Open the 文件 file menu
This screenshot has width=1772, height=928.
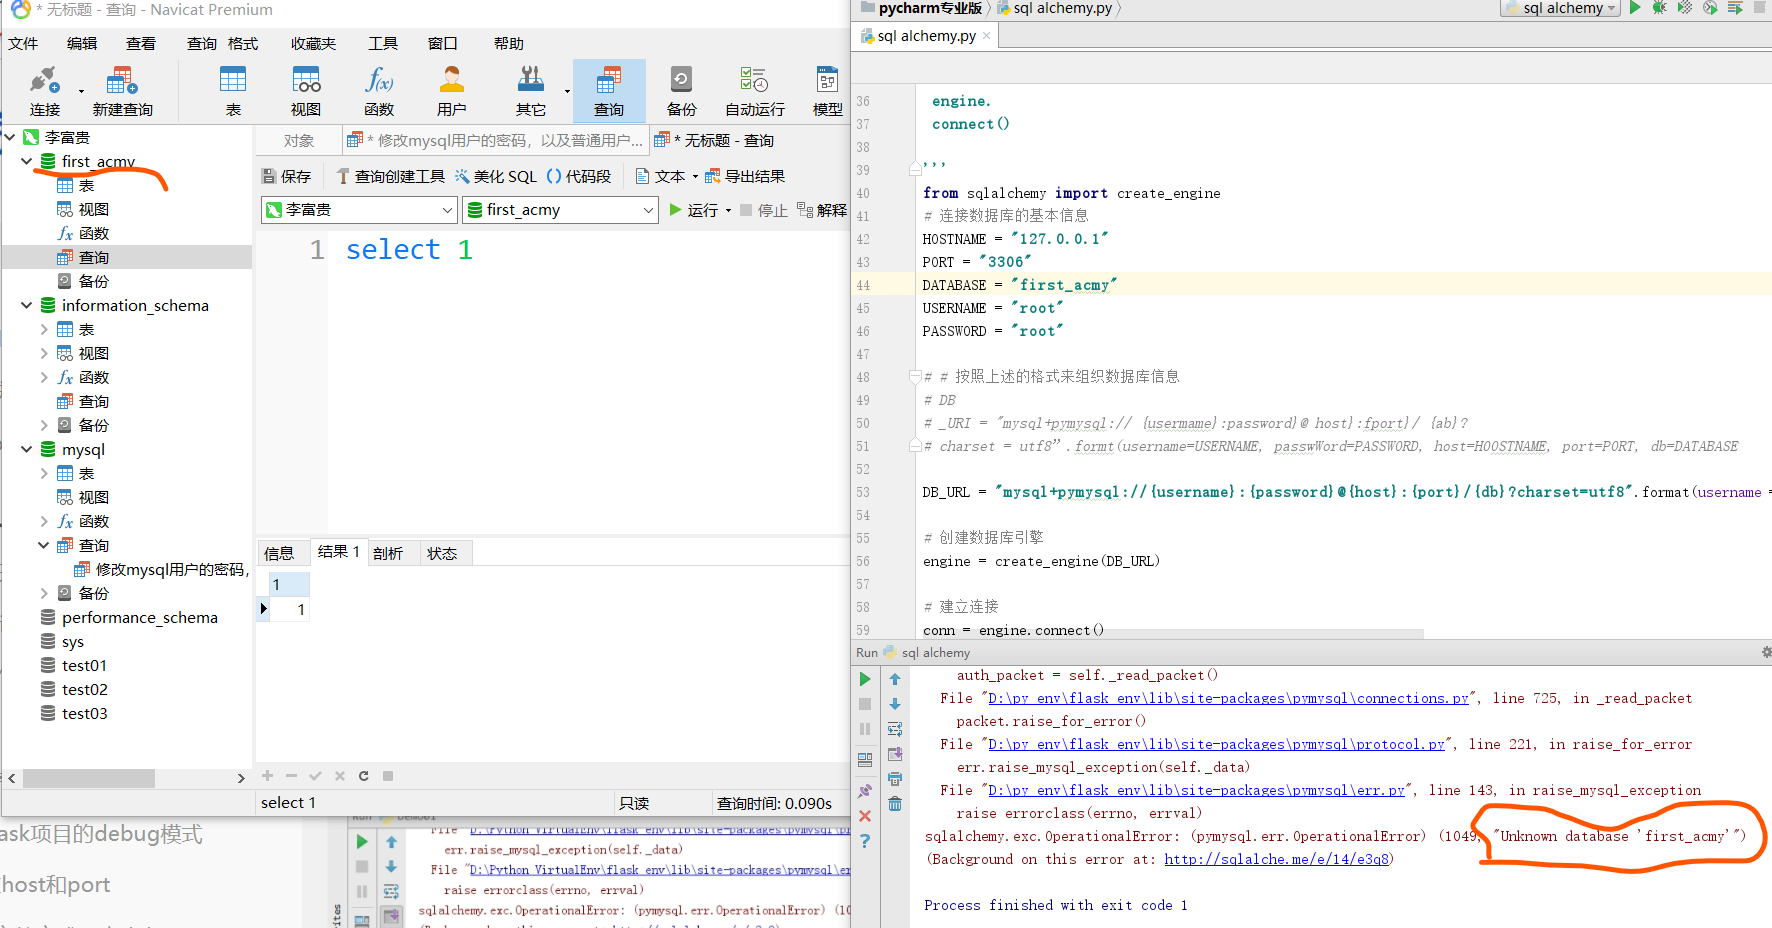(23, 43)
